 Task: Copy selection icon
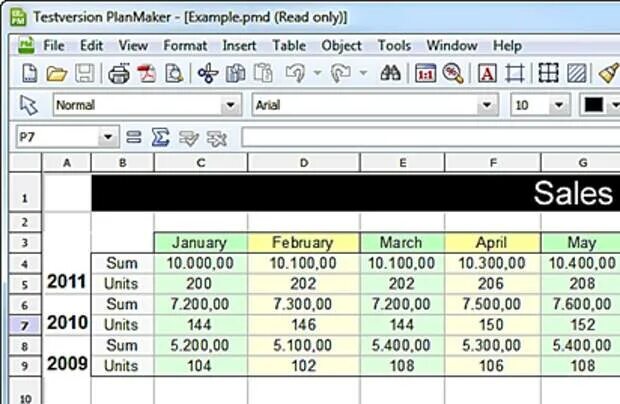coord(236,74)
